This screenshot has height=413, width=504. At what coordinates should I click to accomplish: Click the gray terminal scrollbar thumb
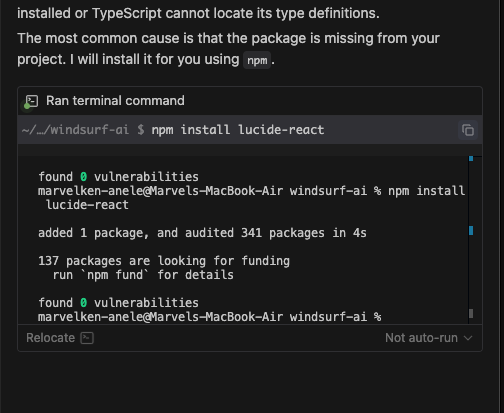pos(471,313)
